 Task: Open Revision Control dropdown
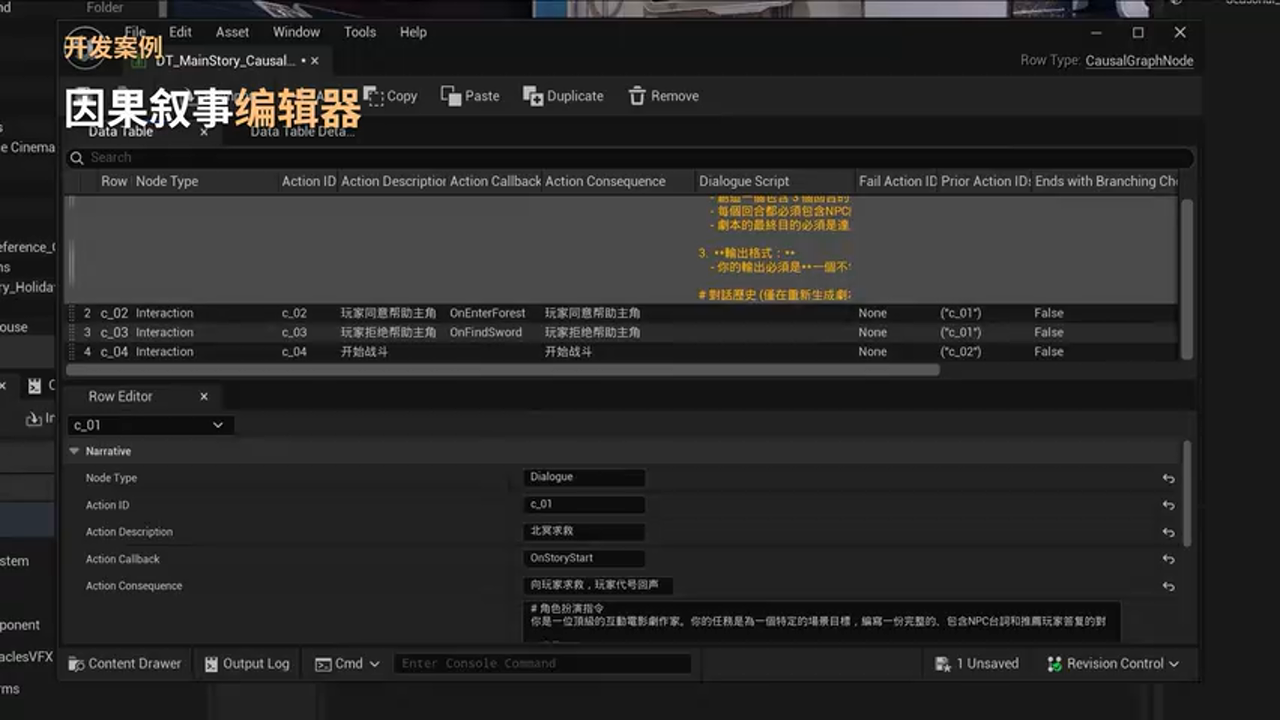[1113, 663]
